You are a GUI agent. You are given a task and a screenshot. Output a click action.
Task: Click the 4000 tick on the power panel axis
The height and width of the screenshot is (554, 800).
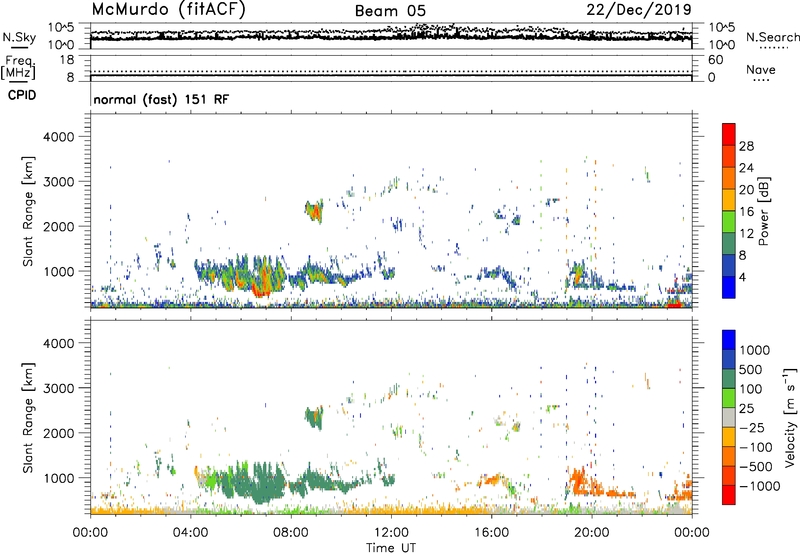click(58, 137)
